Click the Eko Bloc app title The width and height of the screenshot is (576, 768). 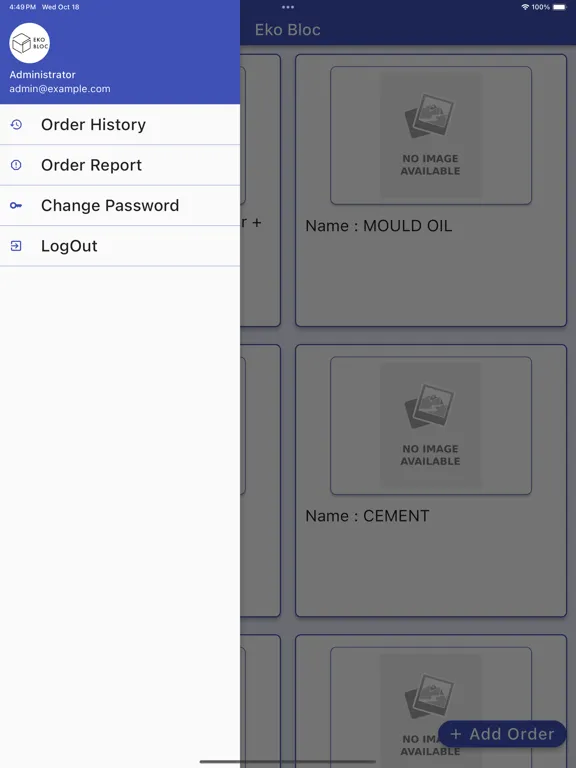(288, 30)
